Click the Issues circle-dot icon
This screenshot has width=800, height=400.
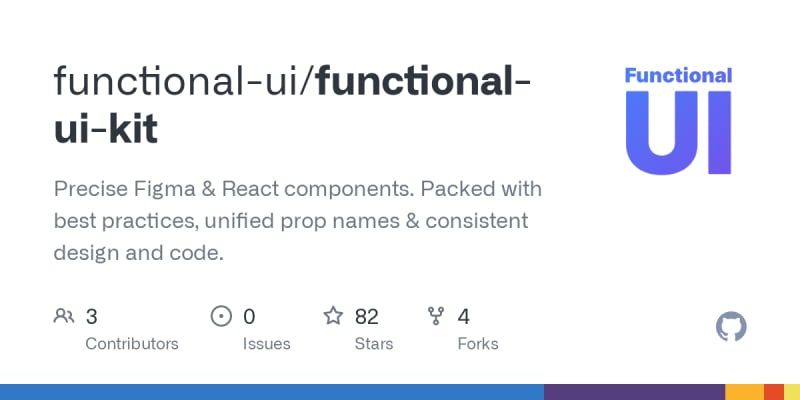coord(221,317)
